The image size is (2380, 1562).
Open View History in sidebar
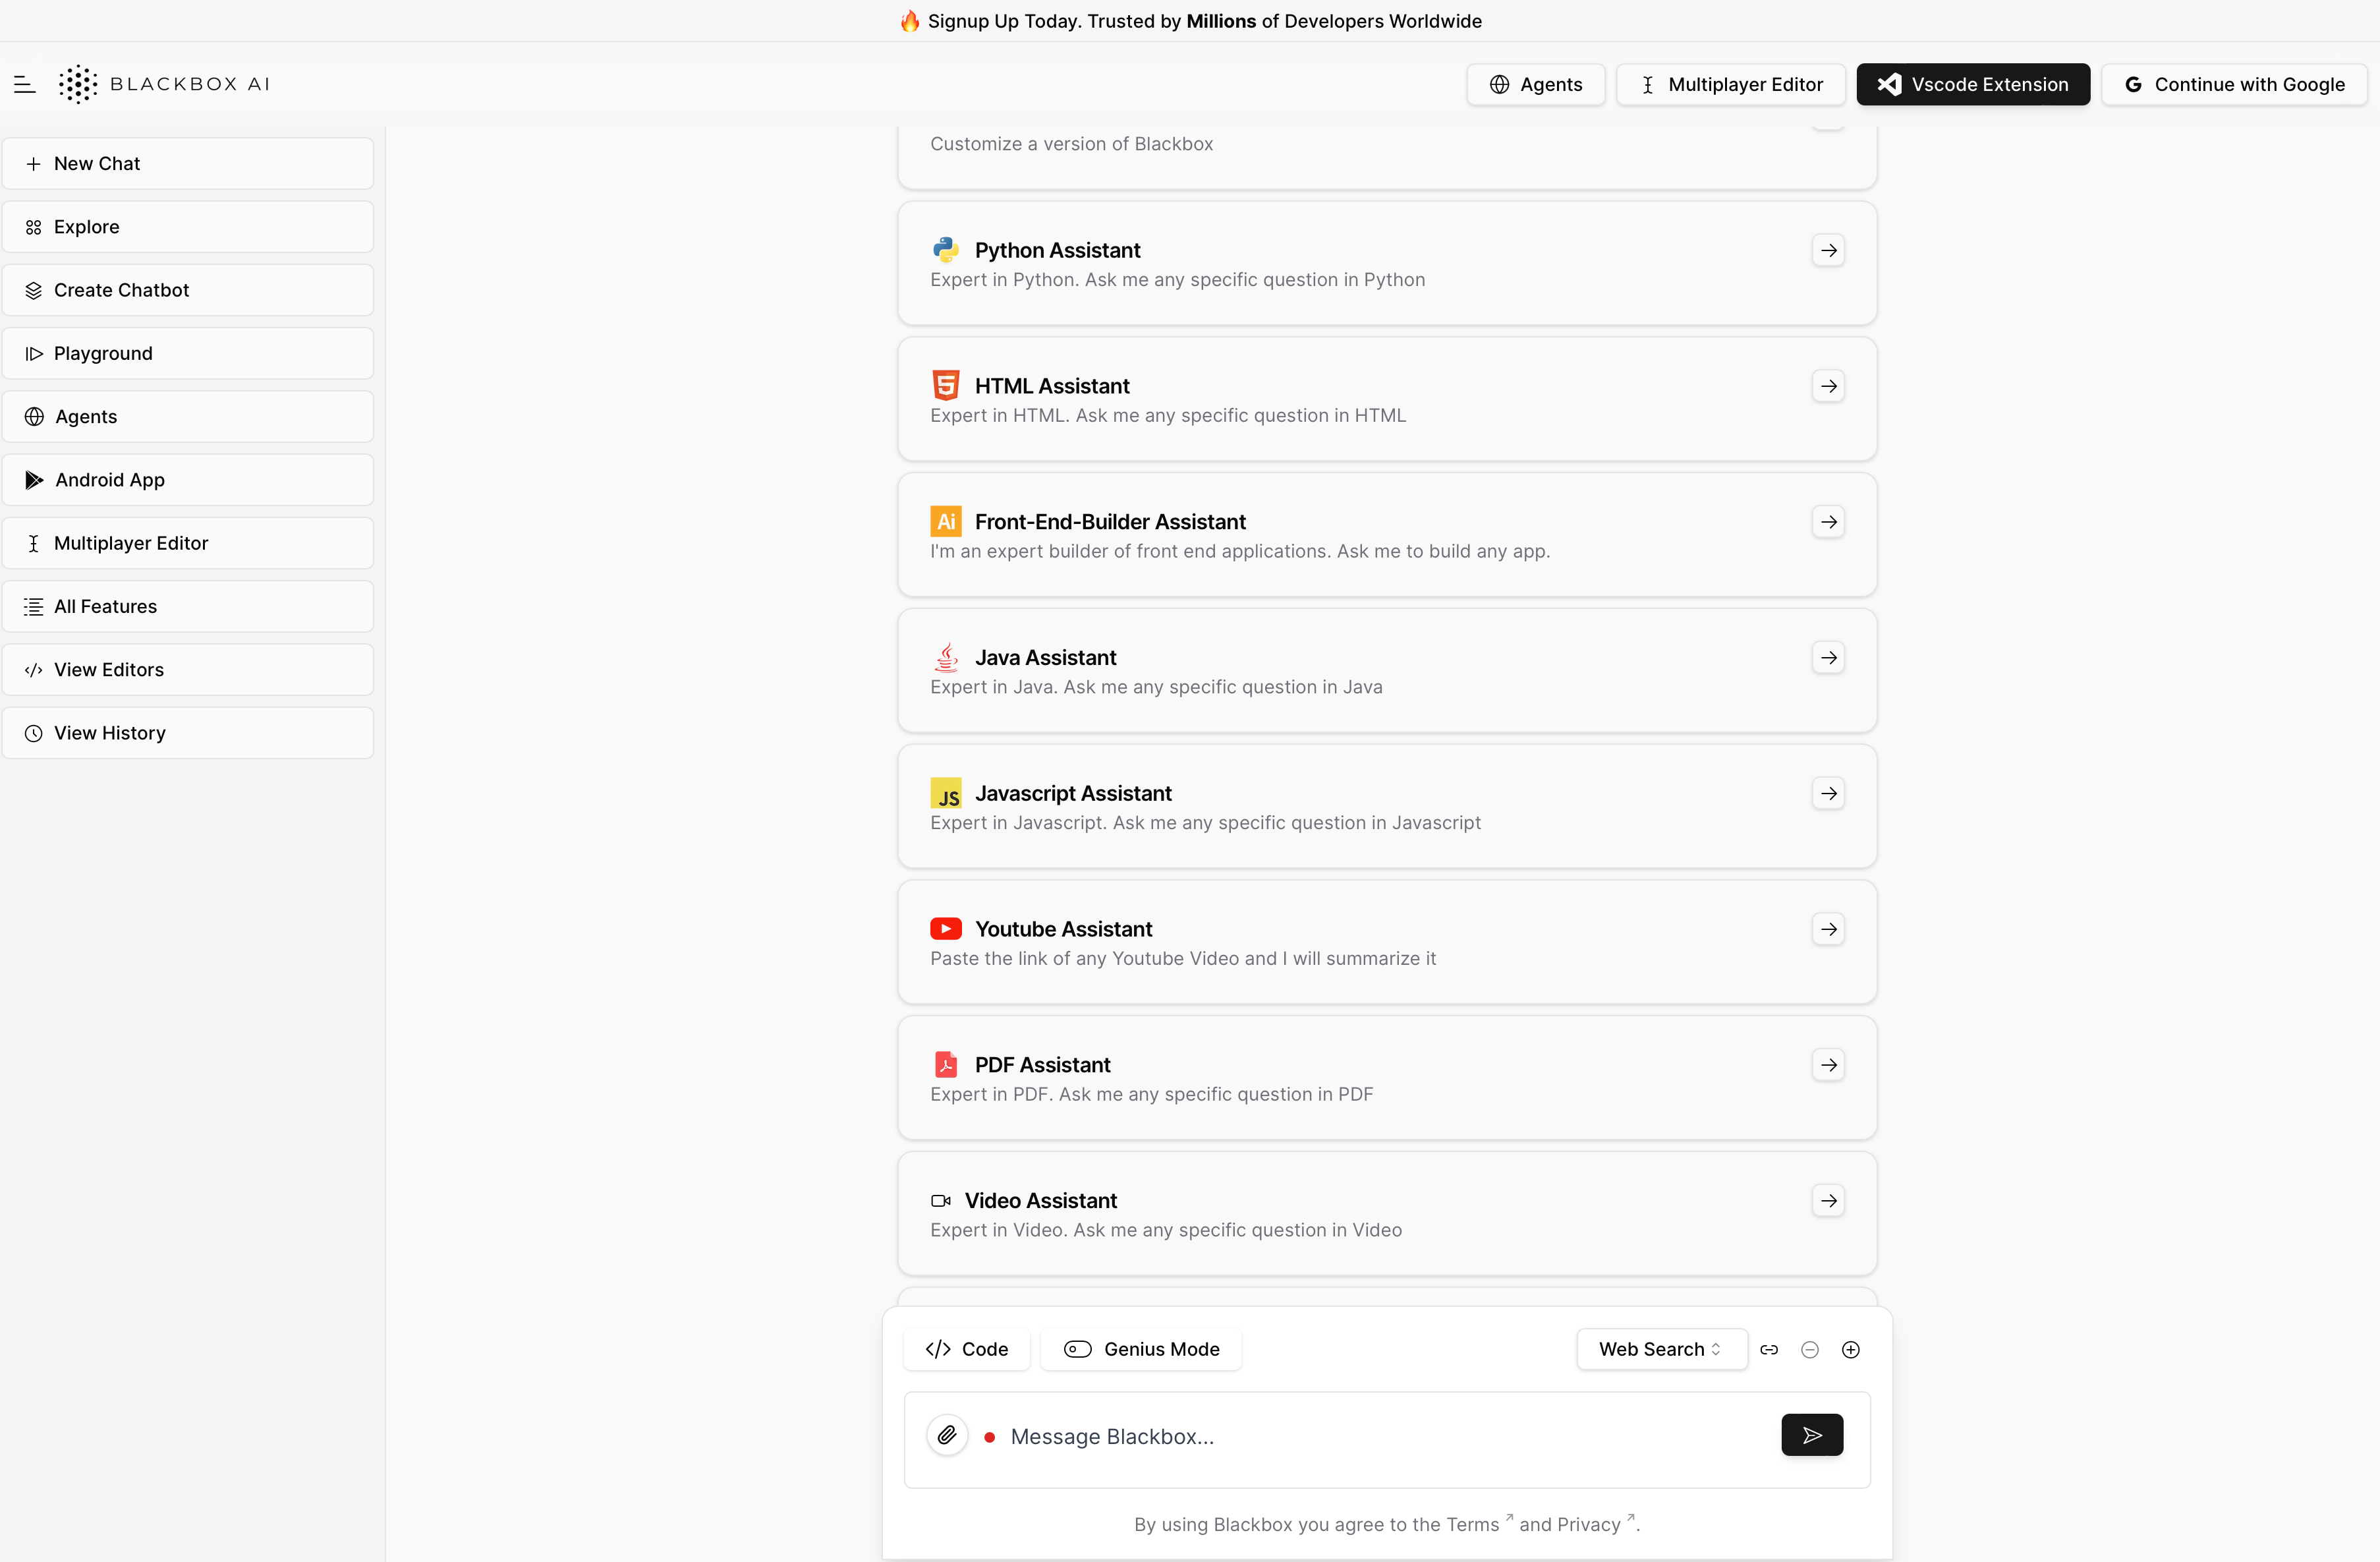click(188, 733)
